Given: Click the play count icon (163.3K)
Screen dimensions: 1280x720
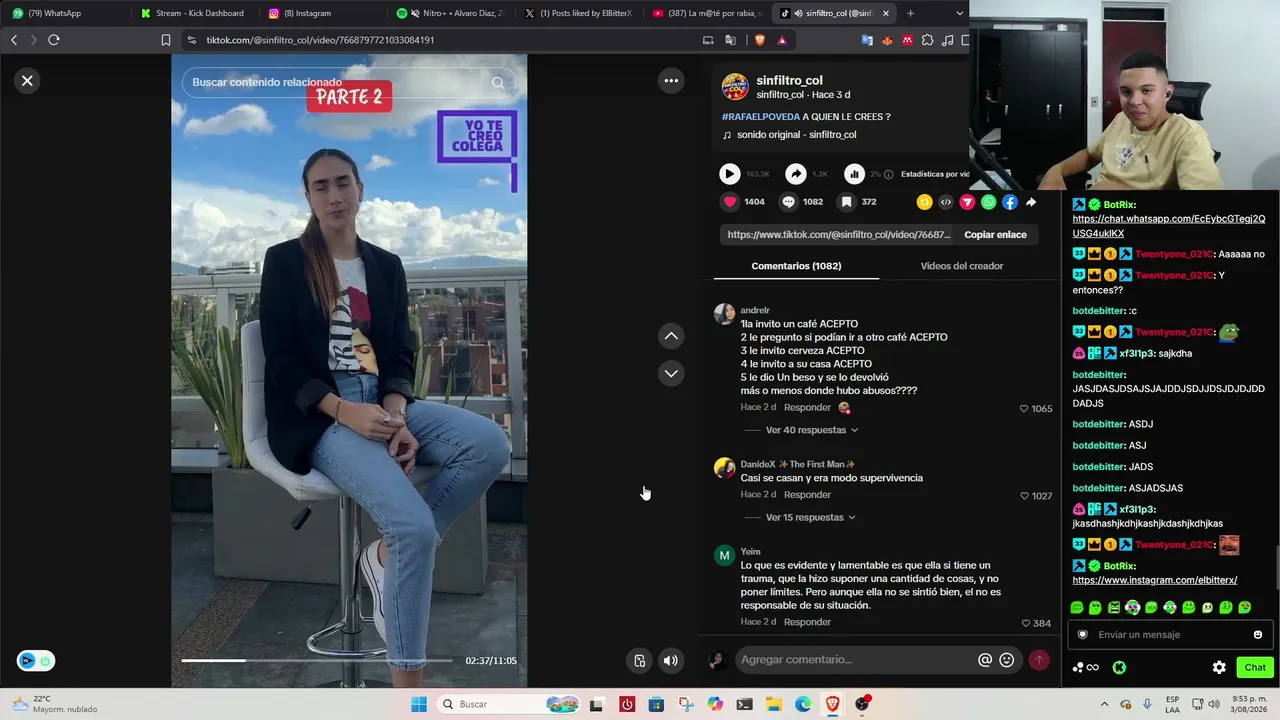Looking at the screenshot, I should coord(729,174).
